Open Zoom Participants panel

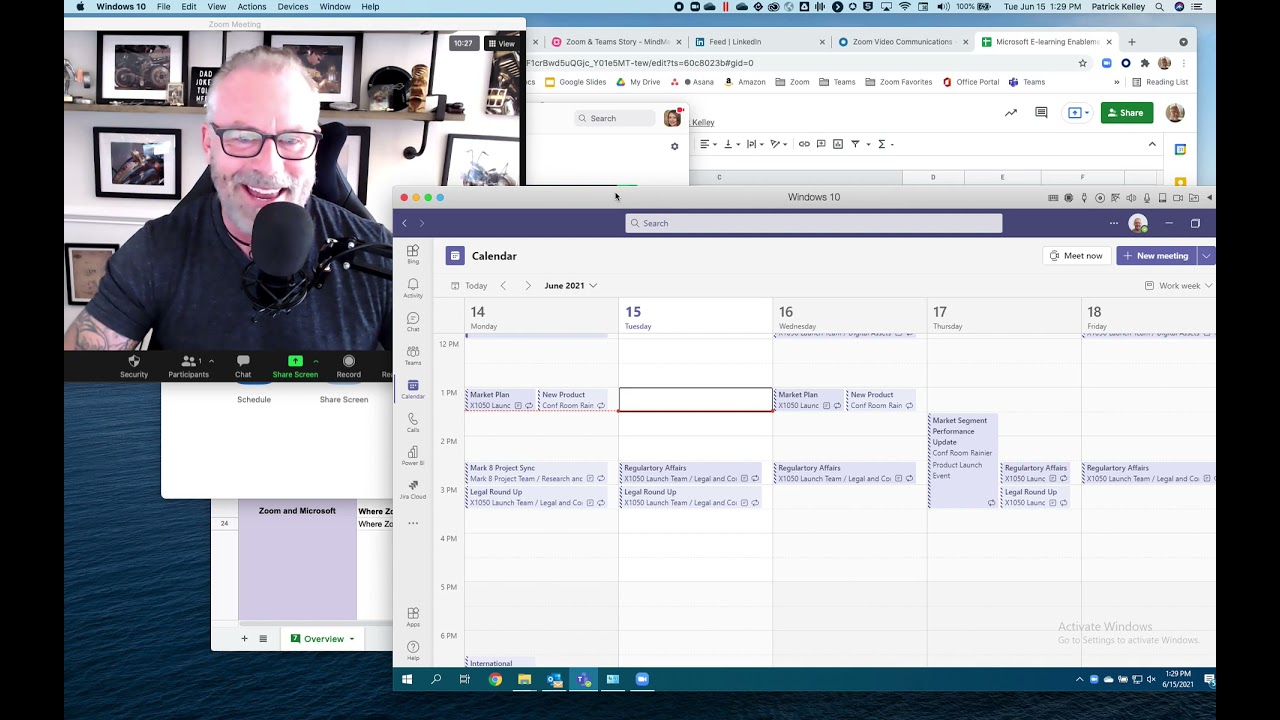pos(188,366)
